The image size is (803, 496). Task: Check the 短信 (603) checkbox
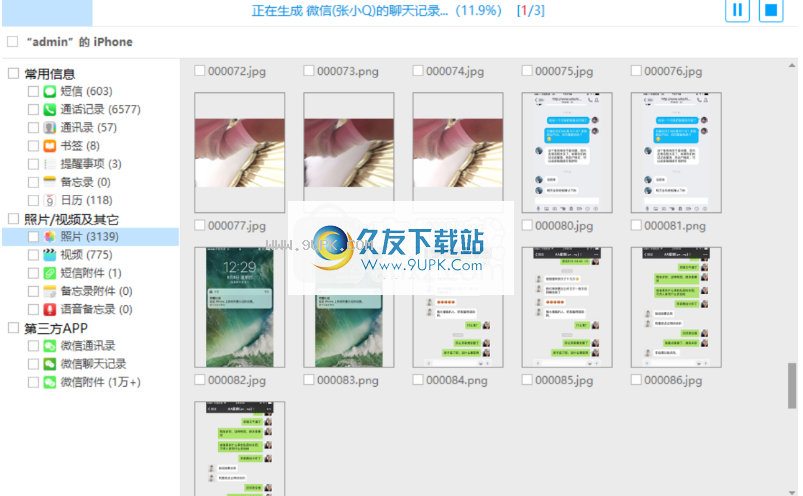(33, 92)
